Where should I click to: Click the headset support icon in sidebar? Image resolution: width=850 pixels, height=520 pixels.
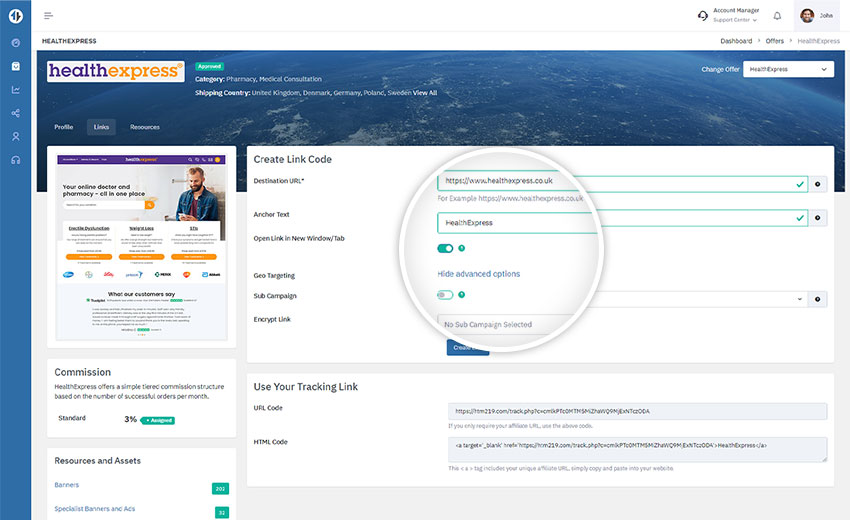[15, 159]
